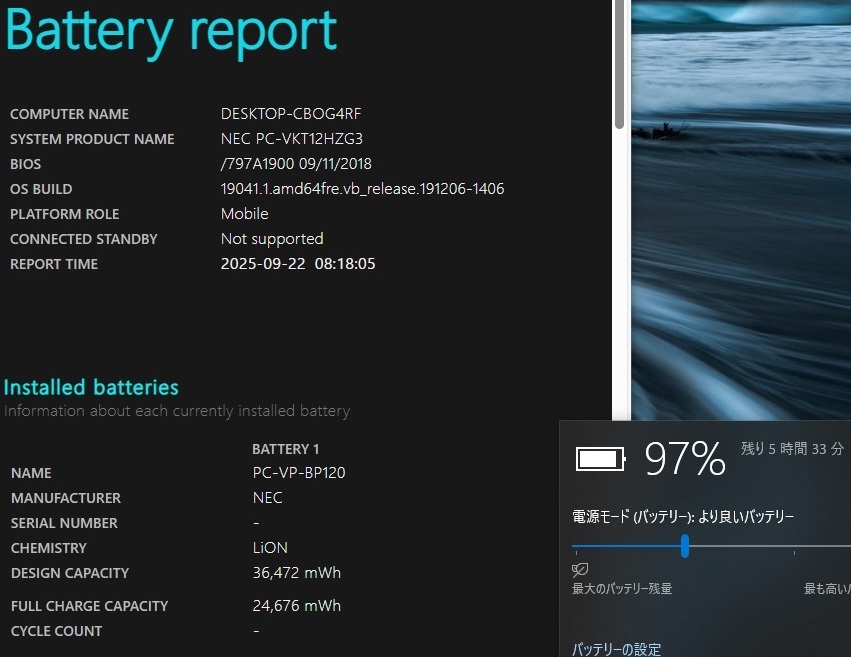Click the chemistry value LiON
Screen dimensions: 851x657
tap(270, 547)
